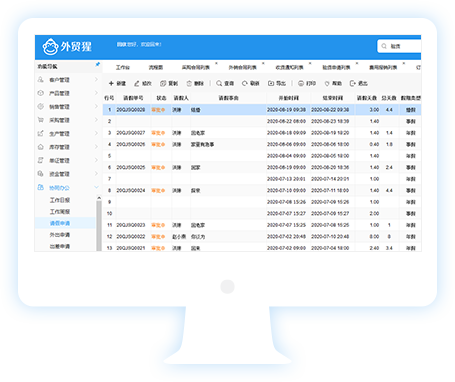Click the 查询 (search) magnifier toolbar icon
The width and height of the screenshot is (455, 382).
(219, 83)
